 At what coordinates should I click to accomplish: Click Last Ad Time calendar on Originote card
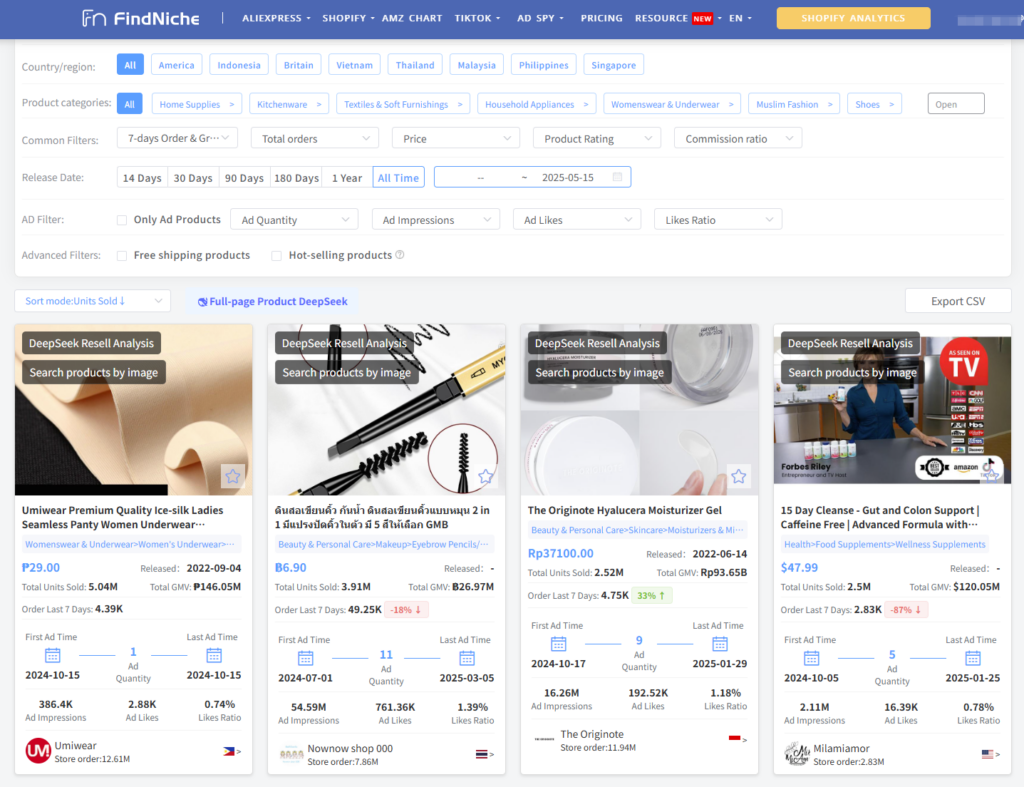pyautogui.click(x=720, y=644)
